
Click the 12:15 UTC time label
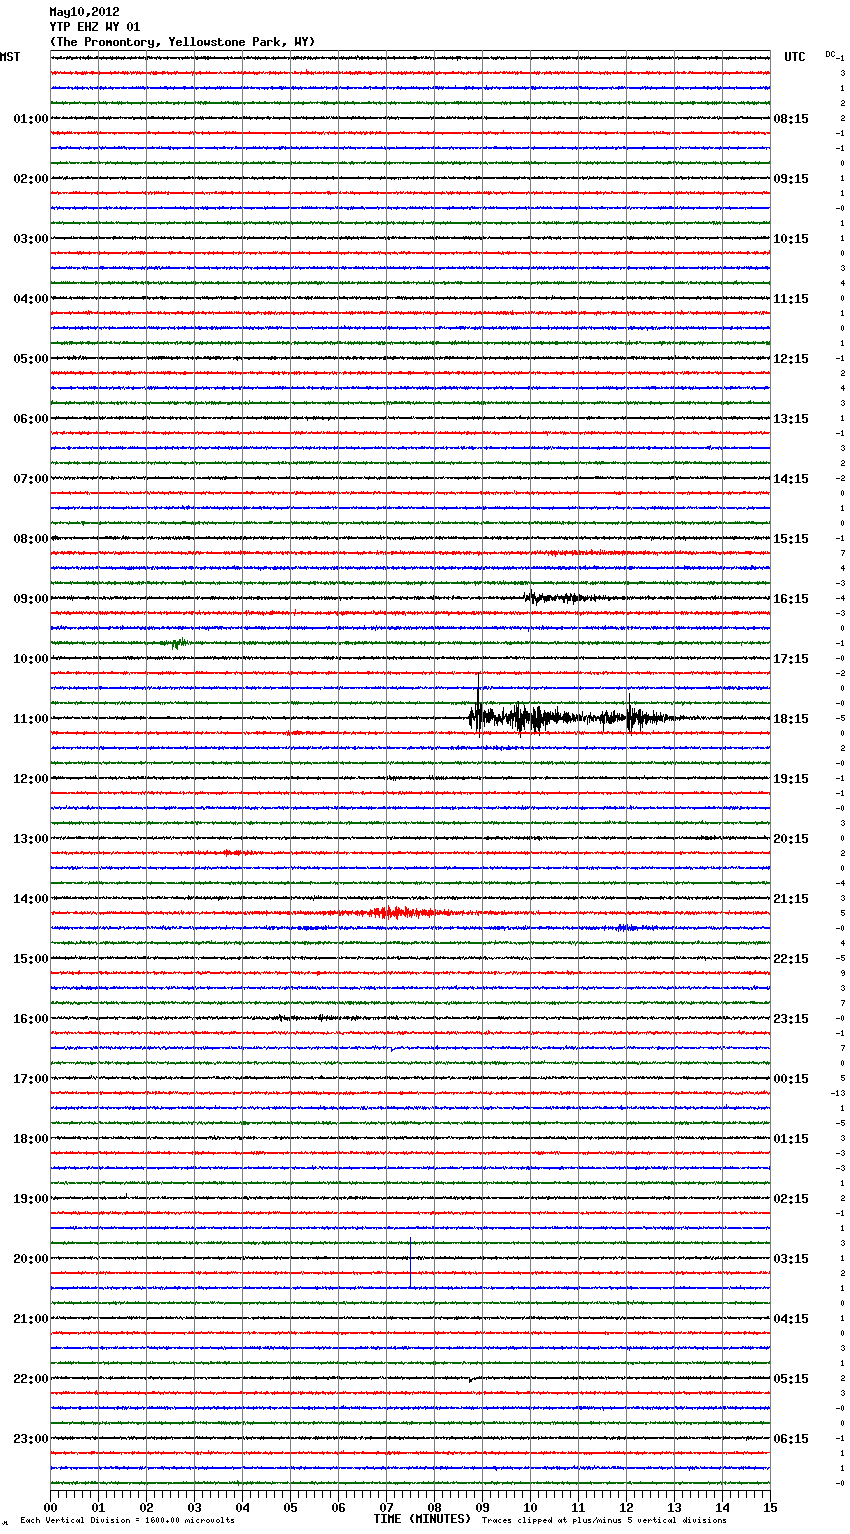coord(791,359)
